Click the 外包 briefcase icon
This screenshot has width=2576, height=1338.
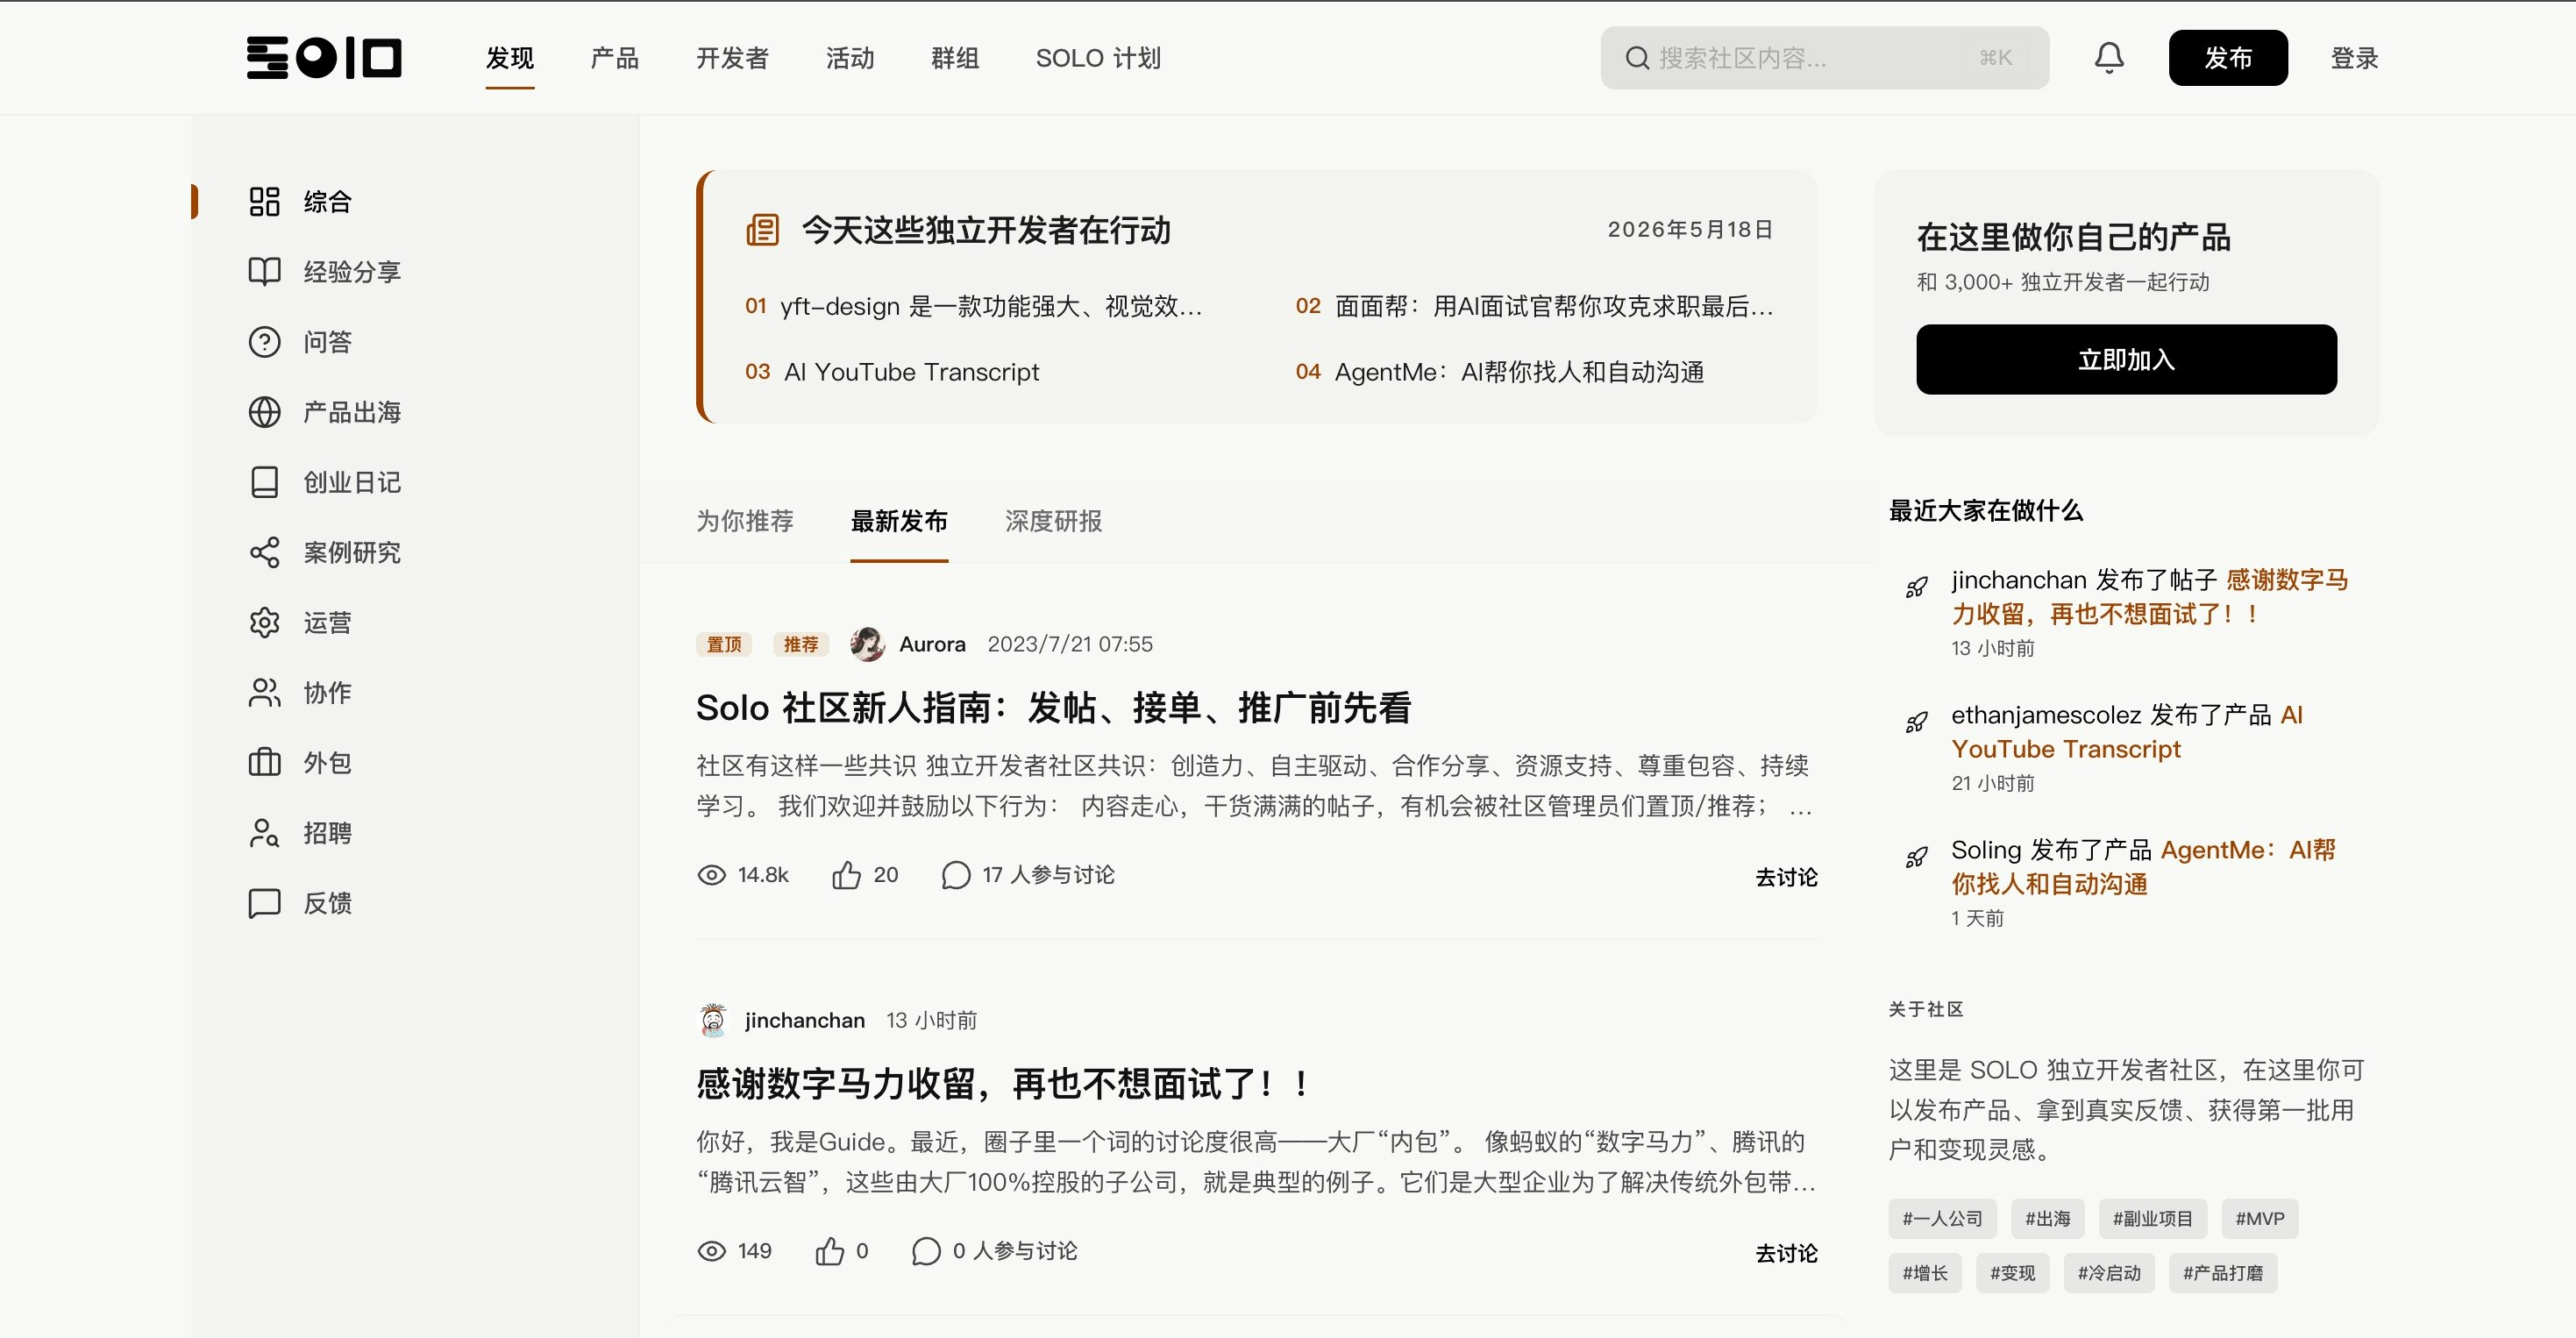pos(264,762)
